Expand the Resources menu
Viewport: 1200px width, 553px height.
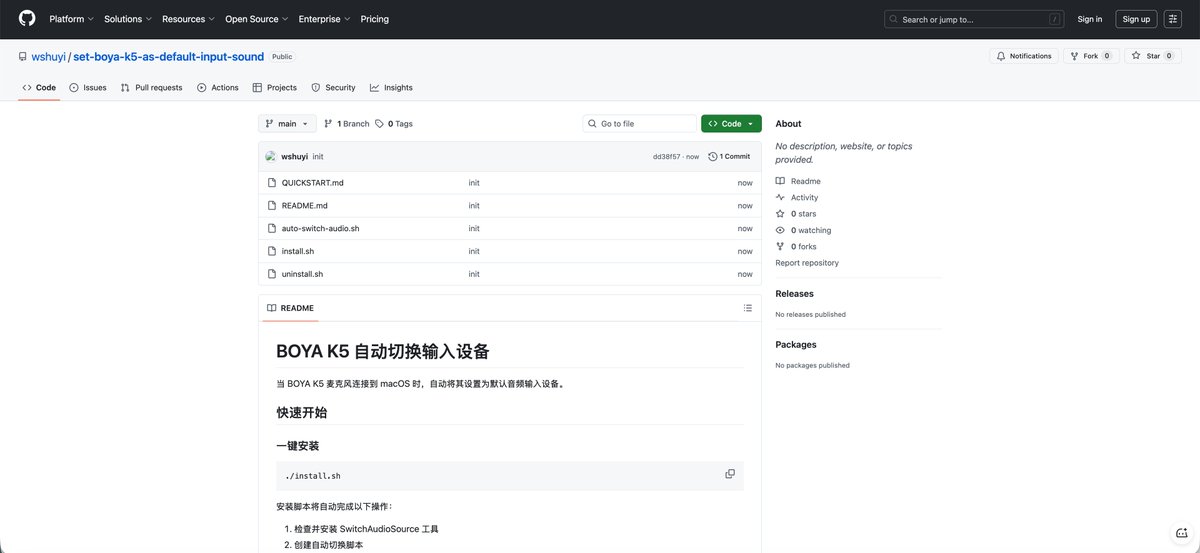[188, 19]
